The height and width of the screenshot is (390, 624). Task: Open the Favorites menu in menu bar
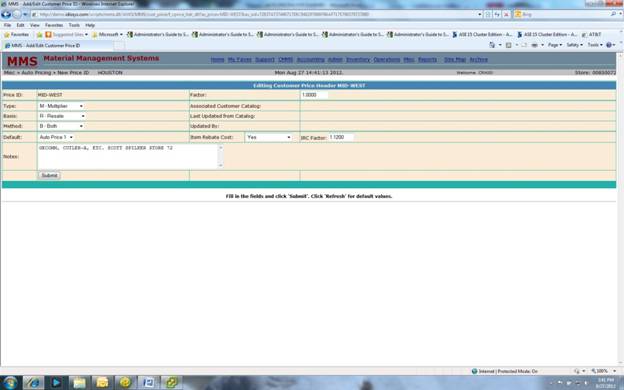click(54, 25)
